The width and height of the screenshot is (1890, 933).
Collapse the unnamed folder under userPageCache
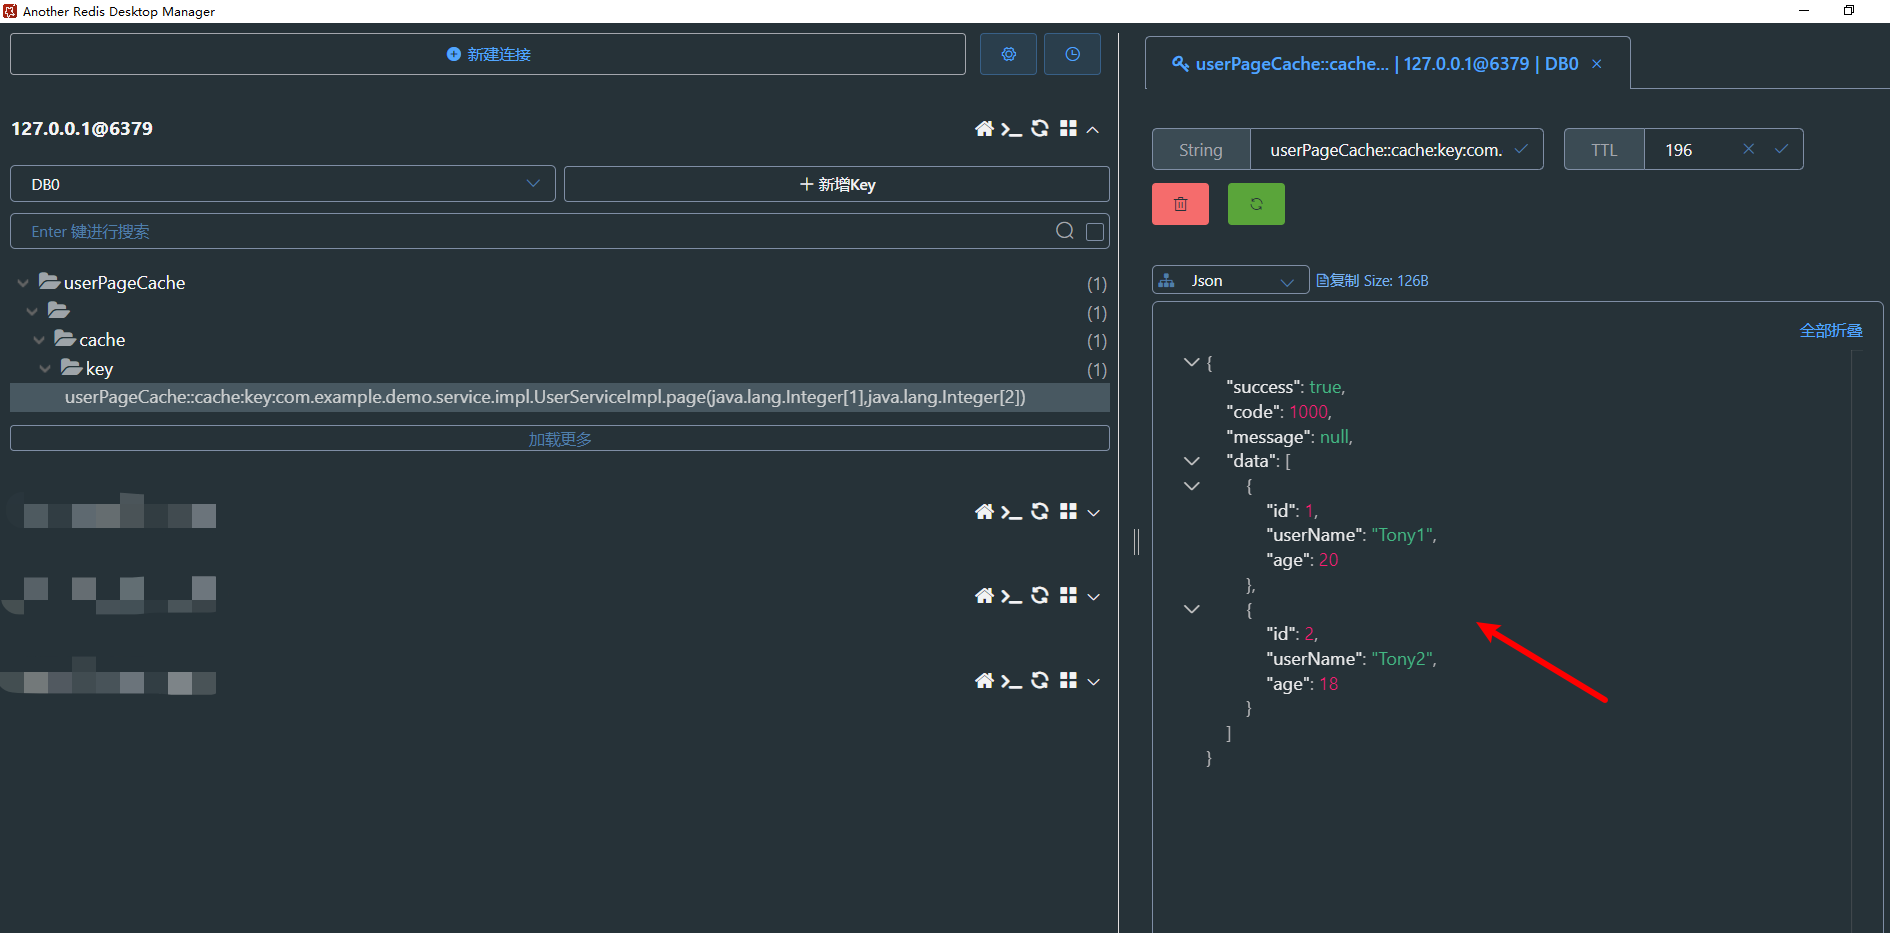[x=32, y=311]
